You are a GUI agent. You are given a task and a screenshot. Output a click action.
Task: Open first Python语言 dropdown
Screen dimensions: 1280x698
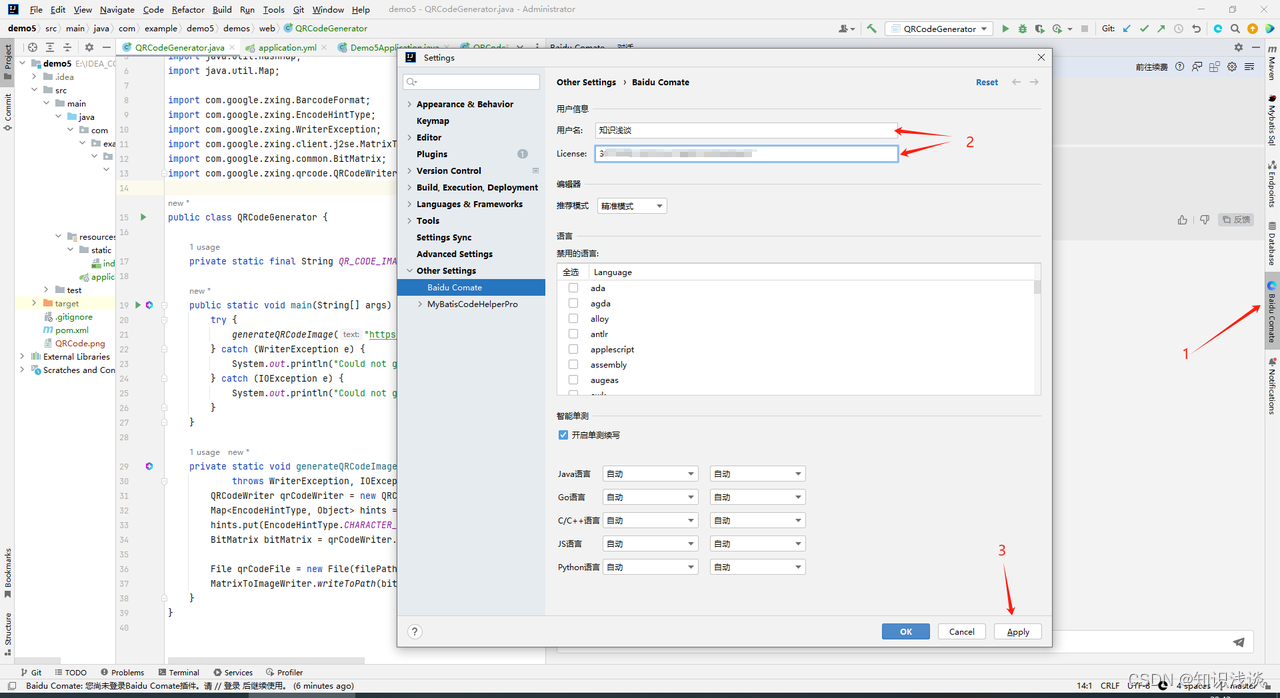click(650, 567)
